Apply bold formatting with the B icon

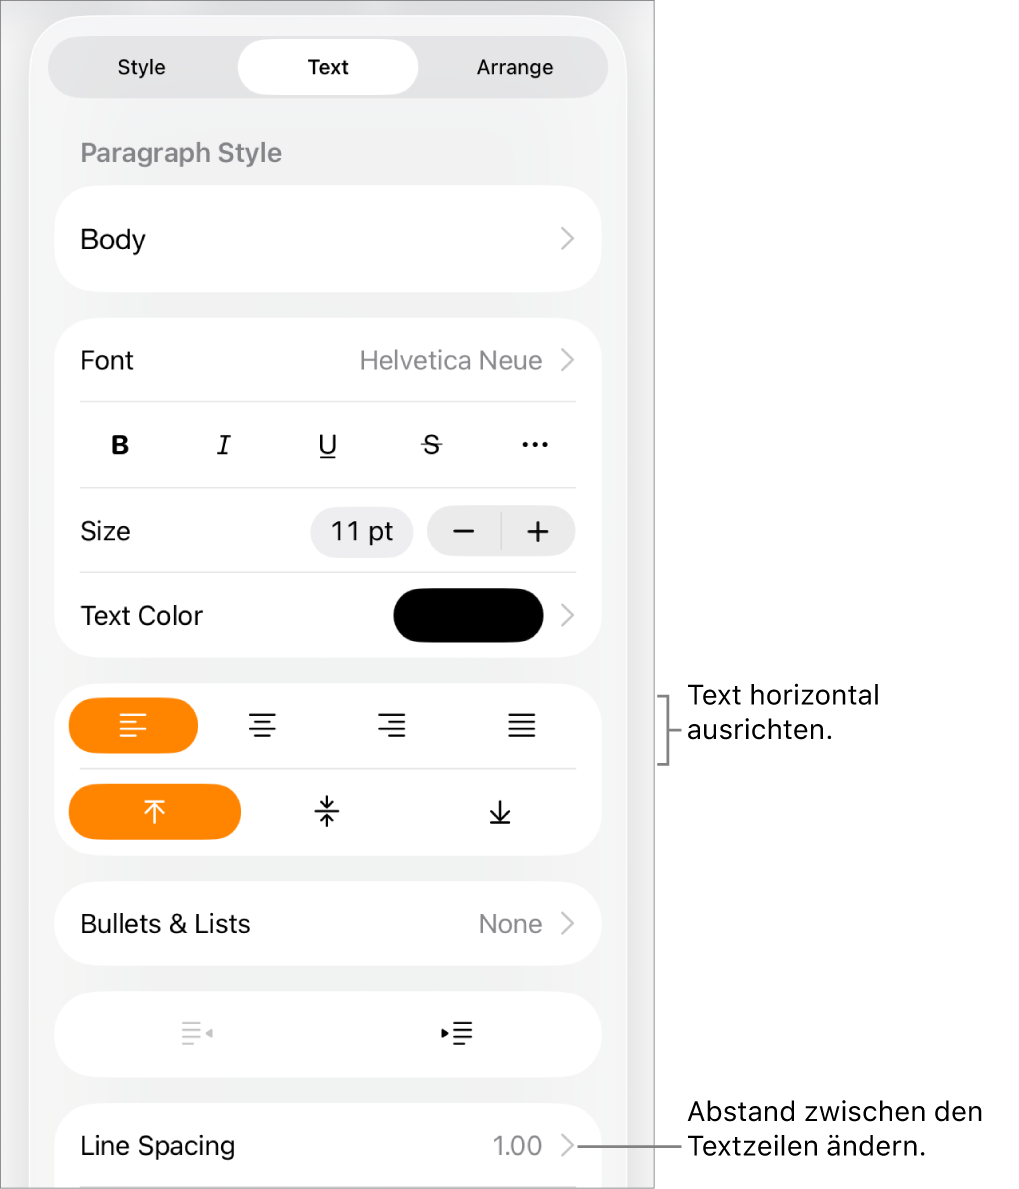119,445
